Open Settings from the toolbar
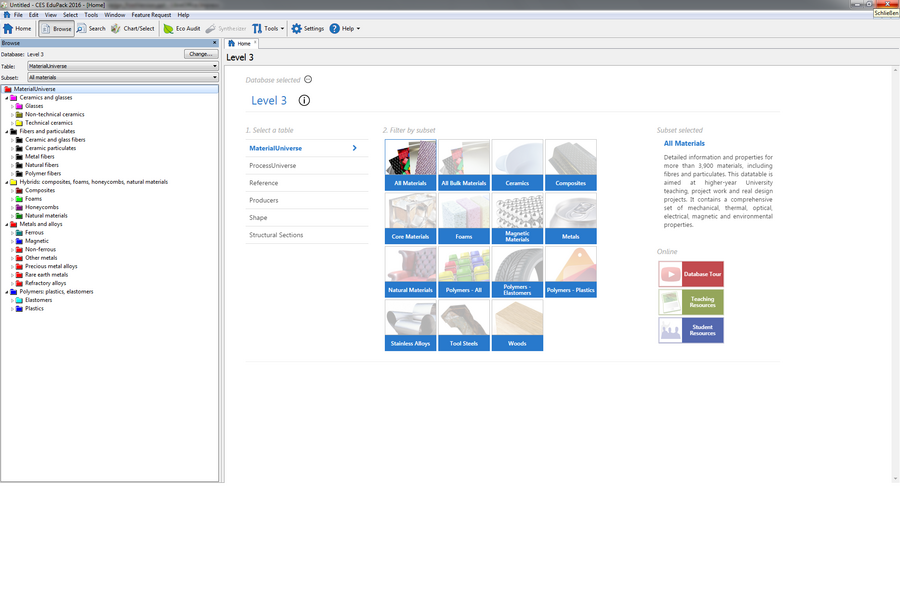This screenshot has width=900, height=600. (308, 29)
